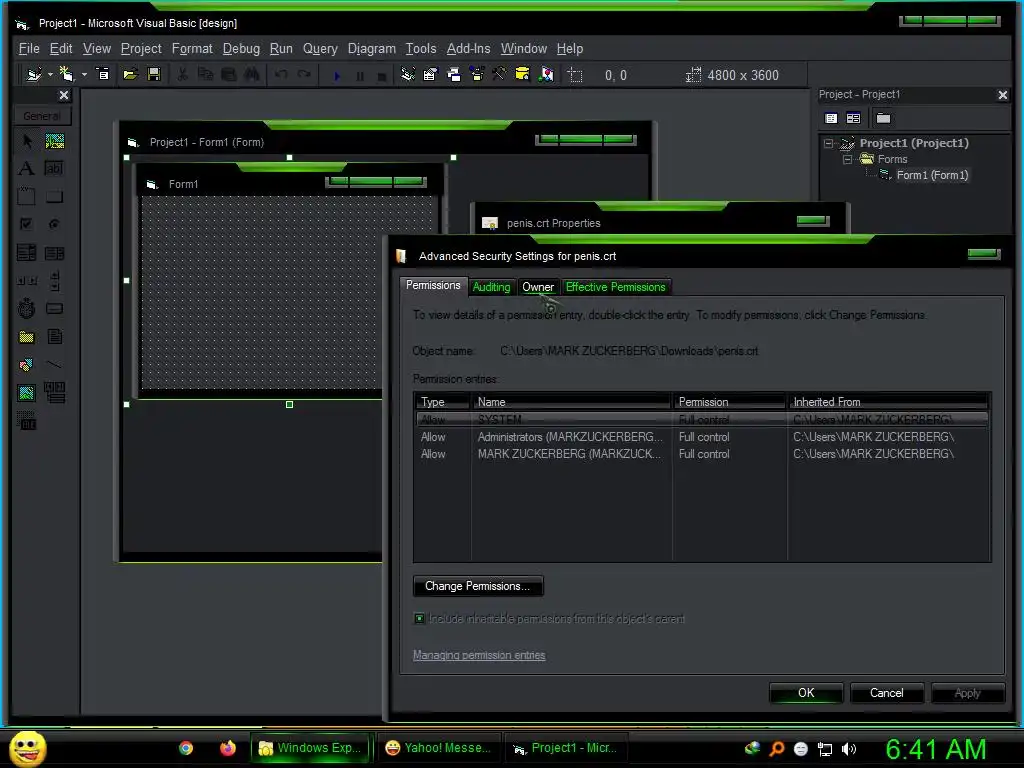Click the Change Permissions button
1024x768 pixels.
pyautogui.click(x=478, y=586)
